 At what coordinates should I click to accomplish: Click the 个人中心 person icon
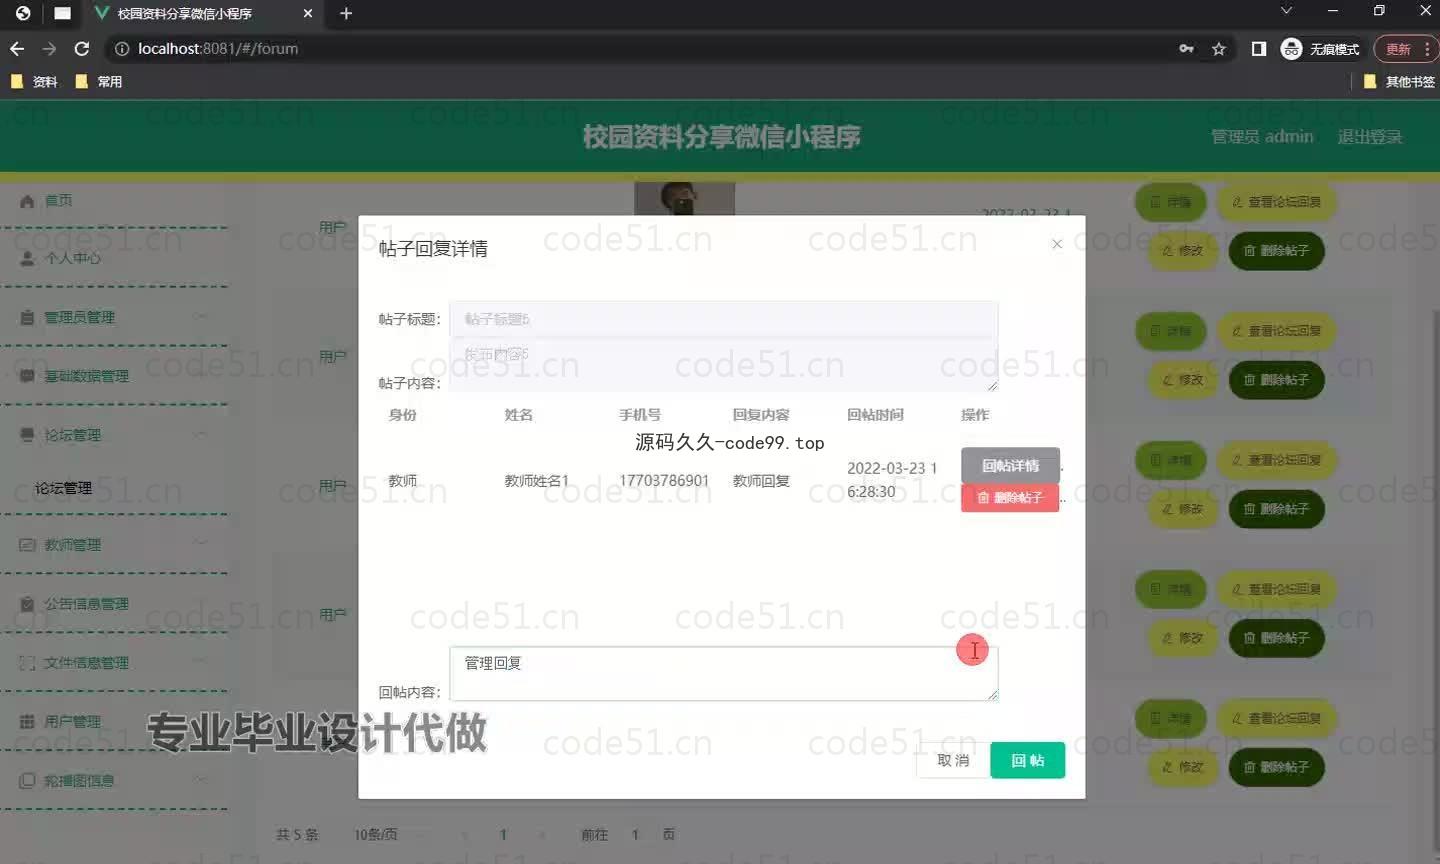[27, 258]
